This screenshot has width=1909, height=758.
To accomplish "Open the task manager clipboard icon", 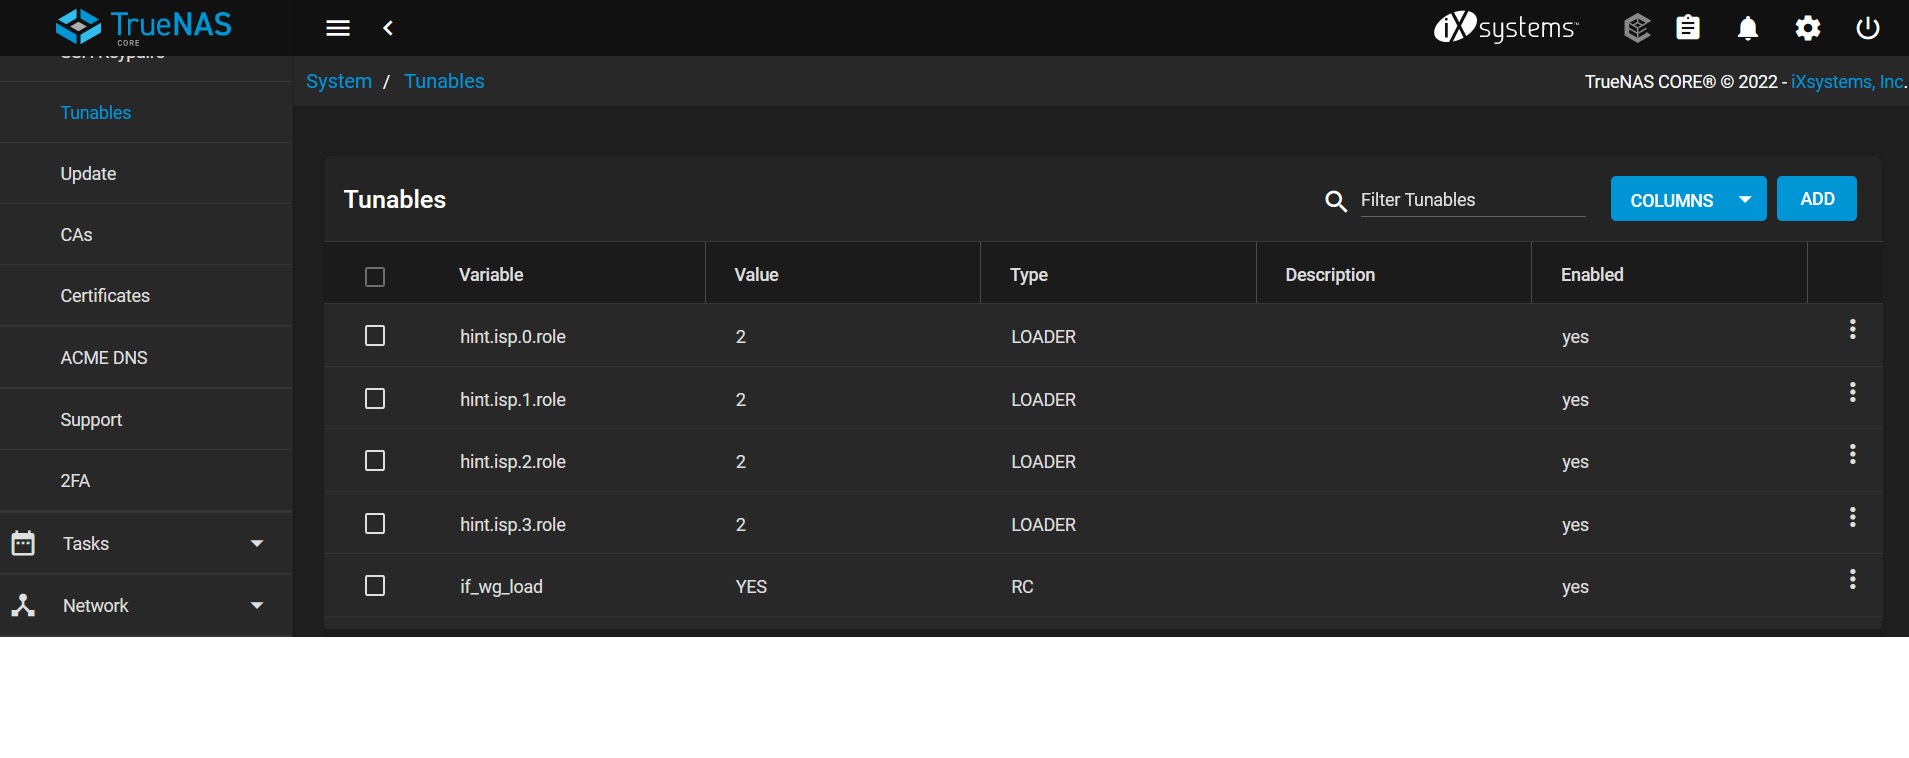I will click(x=1688, y=28).
